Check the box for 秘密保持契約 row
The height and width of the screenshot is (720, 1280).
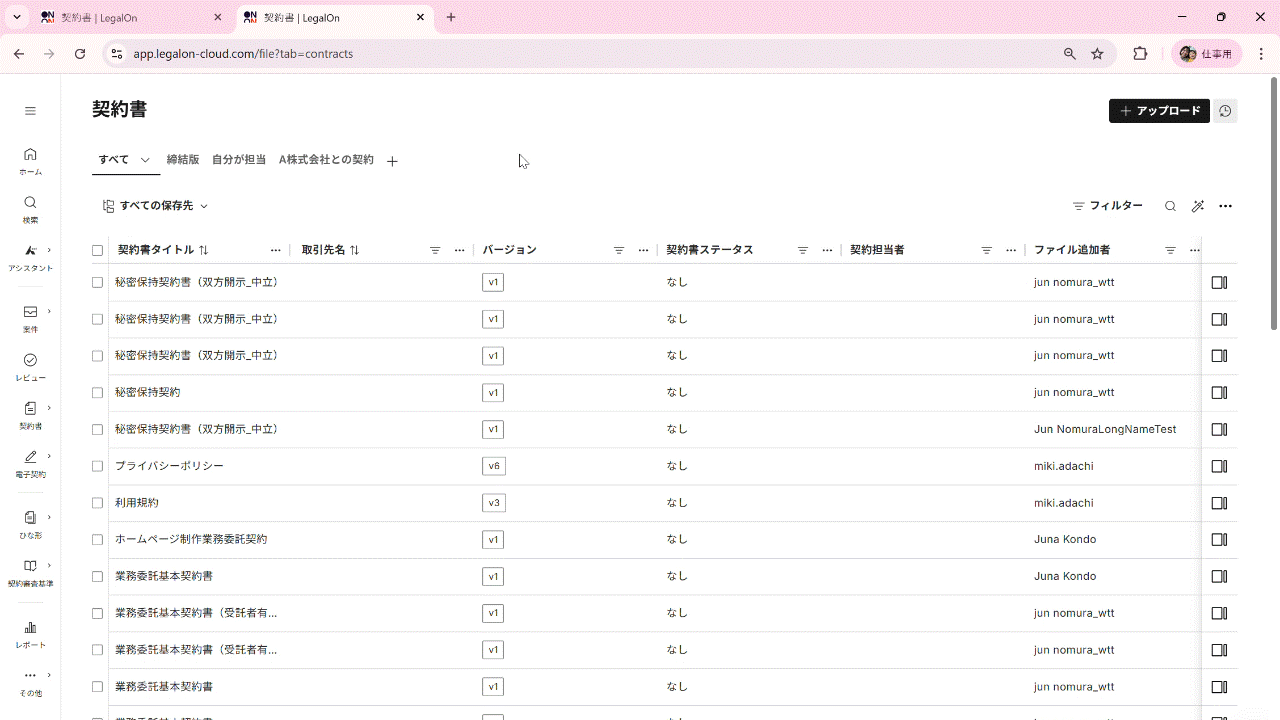(x=97, y=393)
